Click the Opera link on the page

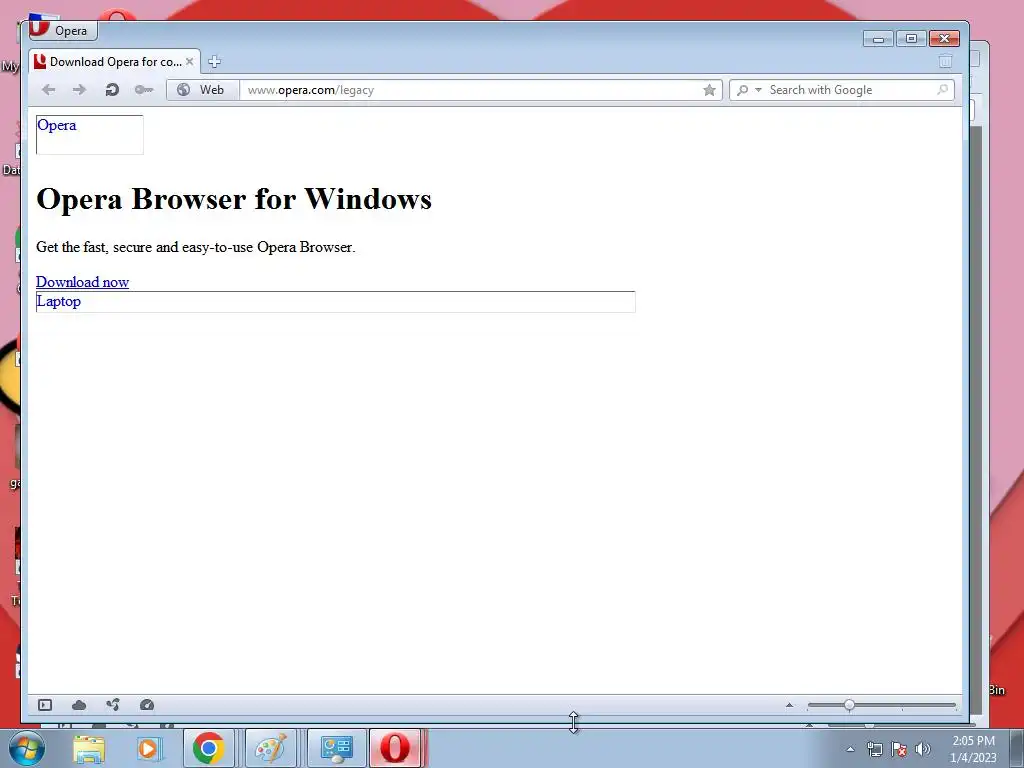[x=57, y=125]
